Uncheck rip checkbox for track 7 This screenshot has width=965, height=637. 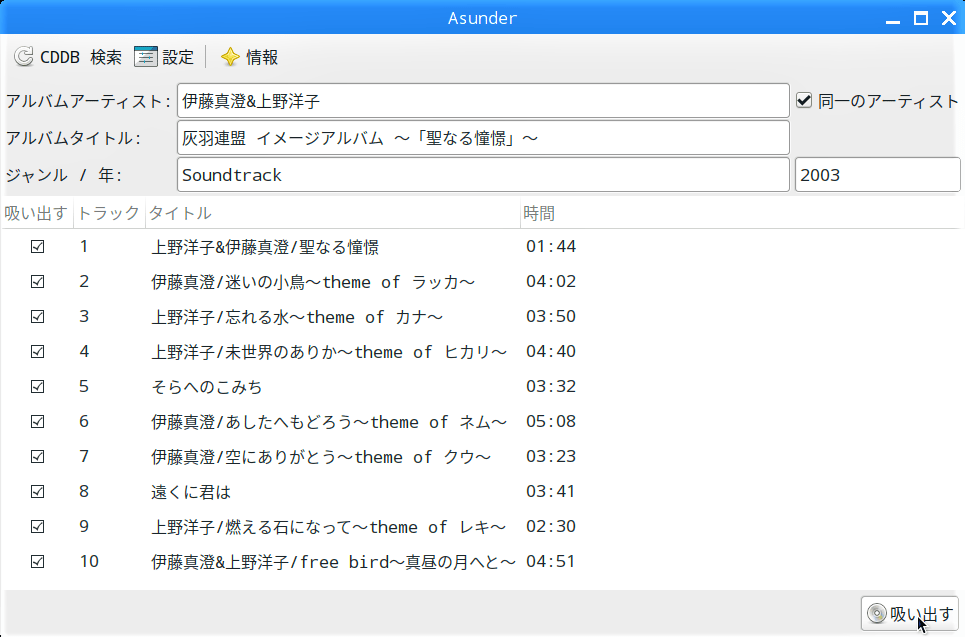[38, 457]
